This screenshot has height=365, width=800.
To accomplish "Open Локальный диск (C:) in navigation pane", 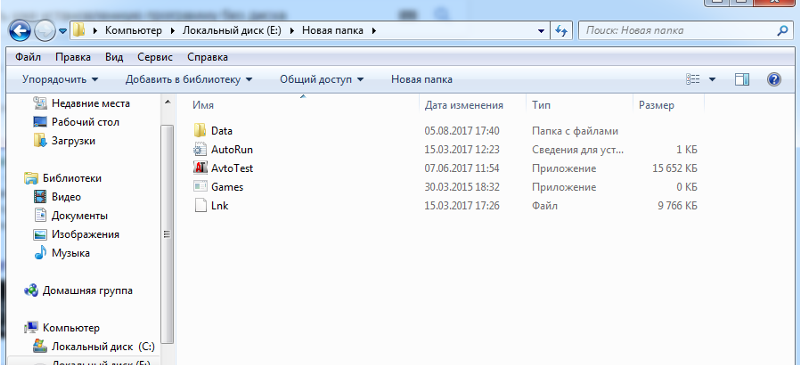I will 103,346.
